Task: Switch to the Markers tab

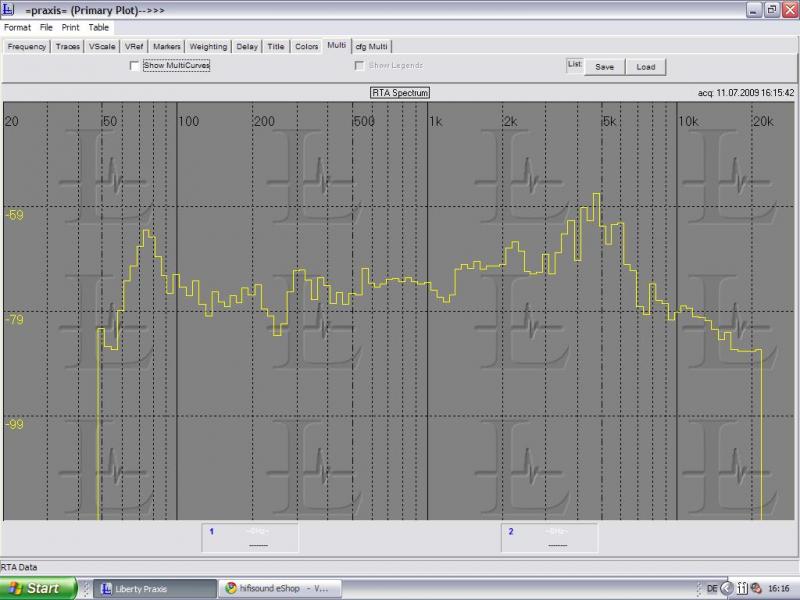Action: (167, 46)
